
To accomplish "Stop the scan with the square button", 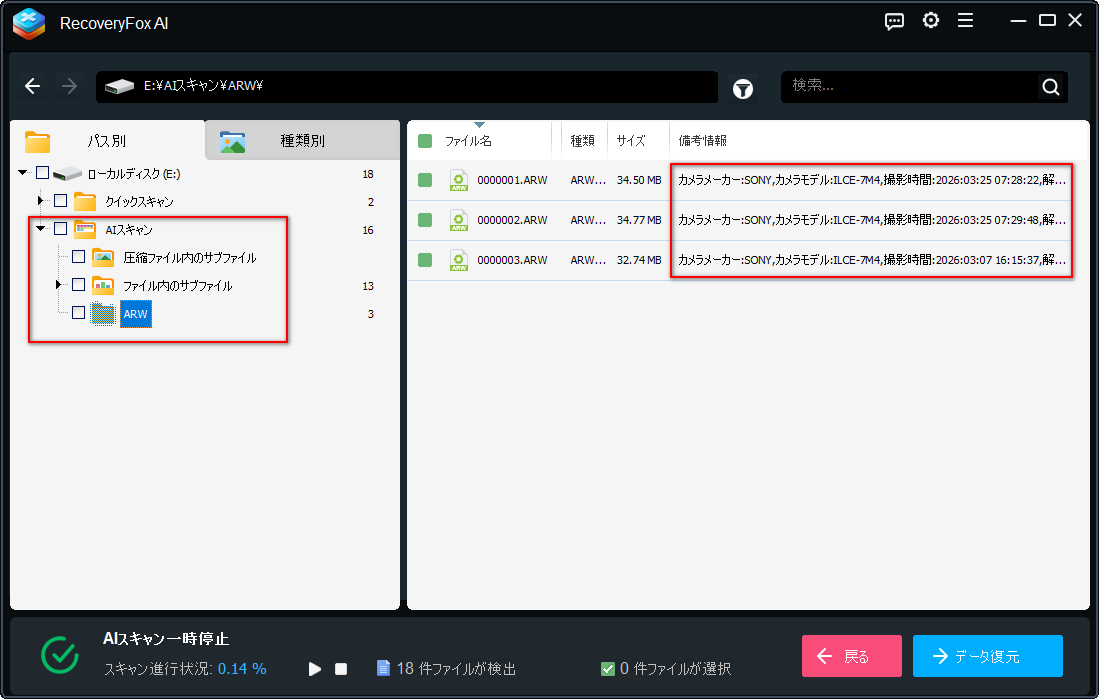I will click(341, 669).
